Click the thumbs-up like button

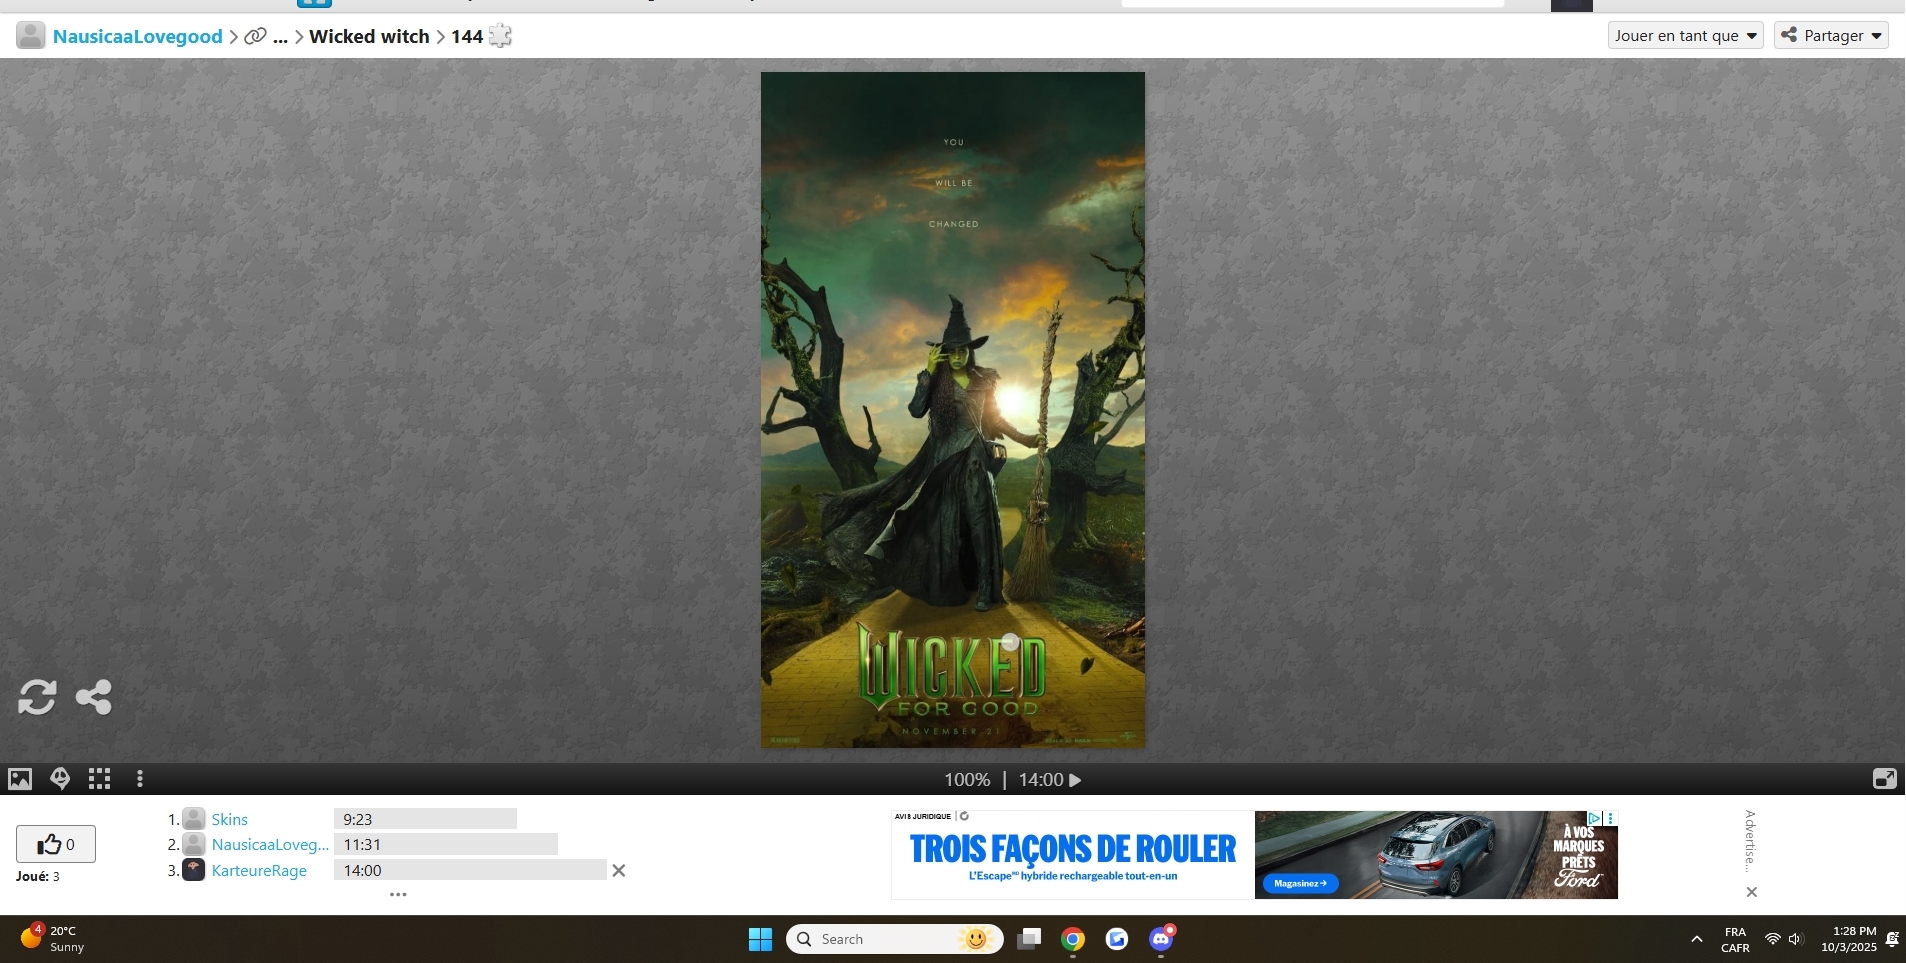tap(56, 844)
